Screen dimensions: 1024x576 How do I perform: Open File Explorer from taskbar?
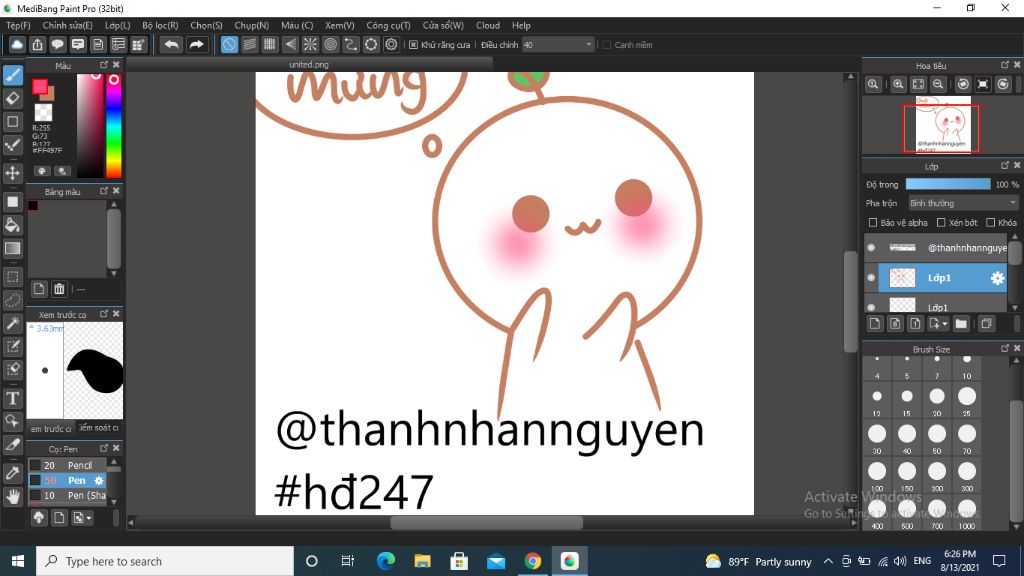[x=423, y=561]
